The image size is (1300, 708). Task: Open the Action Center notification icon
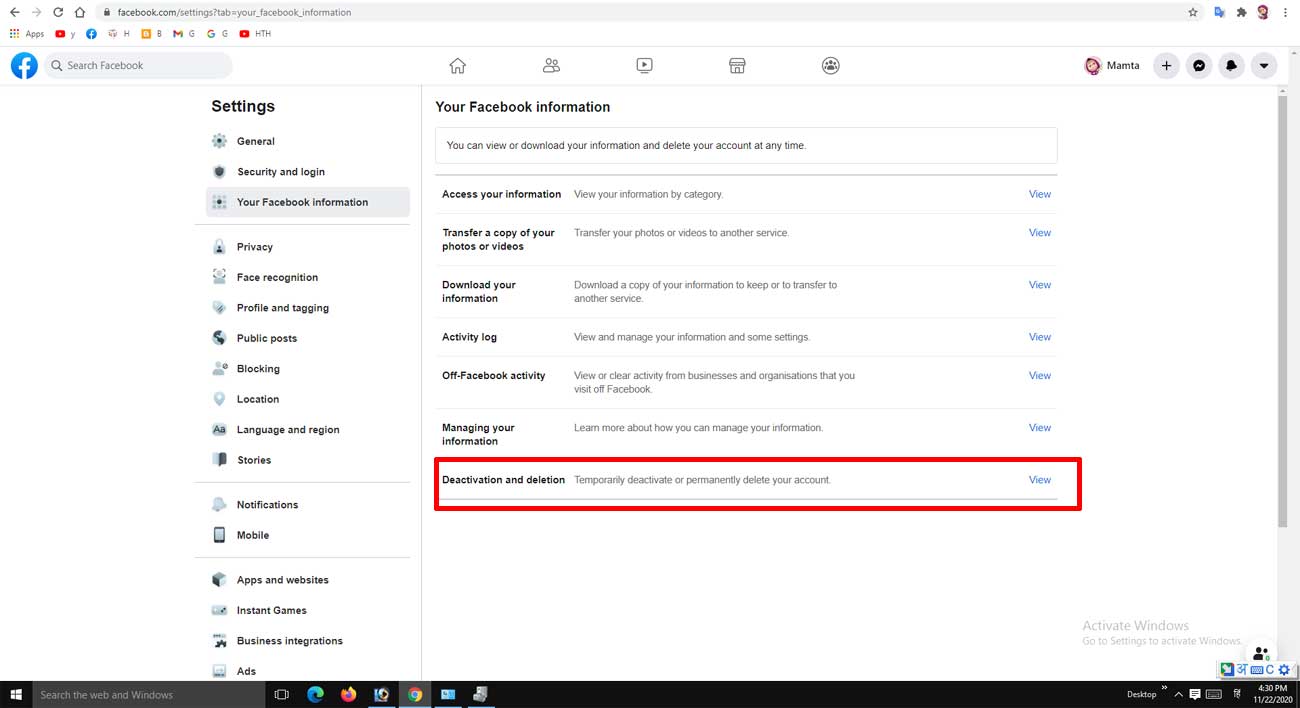(1194, 694)
